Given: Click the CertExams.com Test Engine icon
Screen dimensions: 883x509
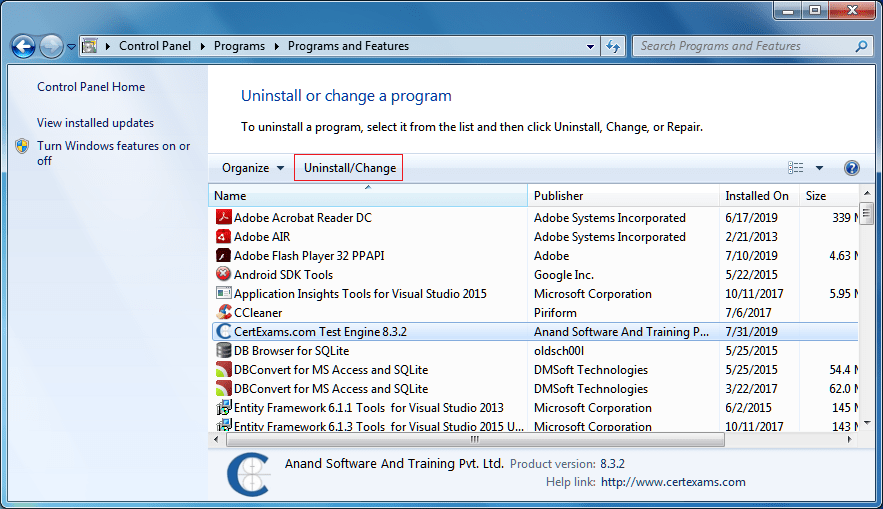Looking at the screenshot, I should pos(224,331).
